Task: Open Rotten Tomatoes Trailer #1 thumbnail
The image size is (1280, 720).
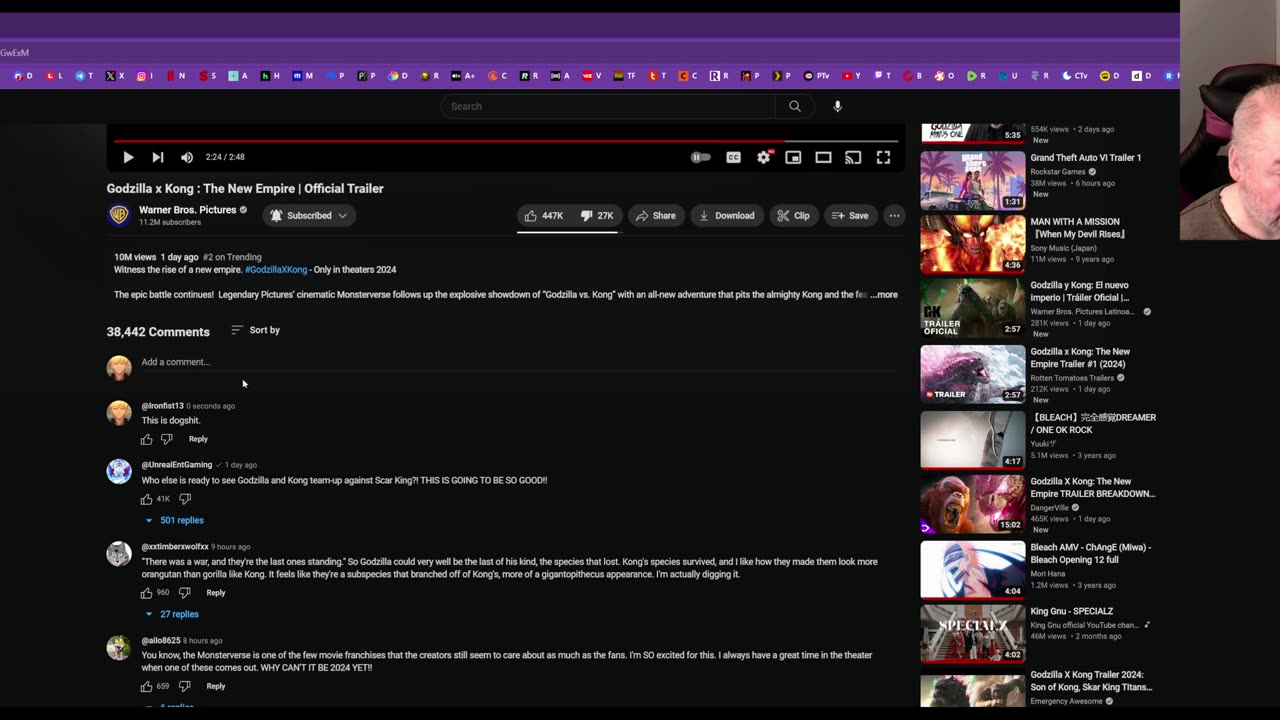Action: pos(973,374)
